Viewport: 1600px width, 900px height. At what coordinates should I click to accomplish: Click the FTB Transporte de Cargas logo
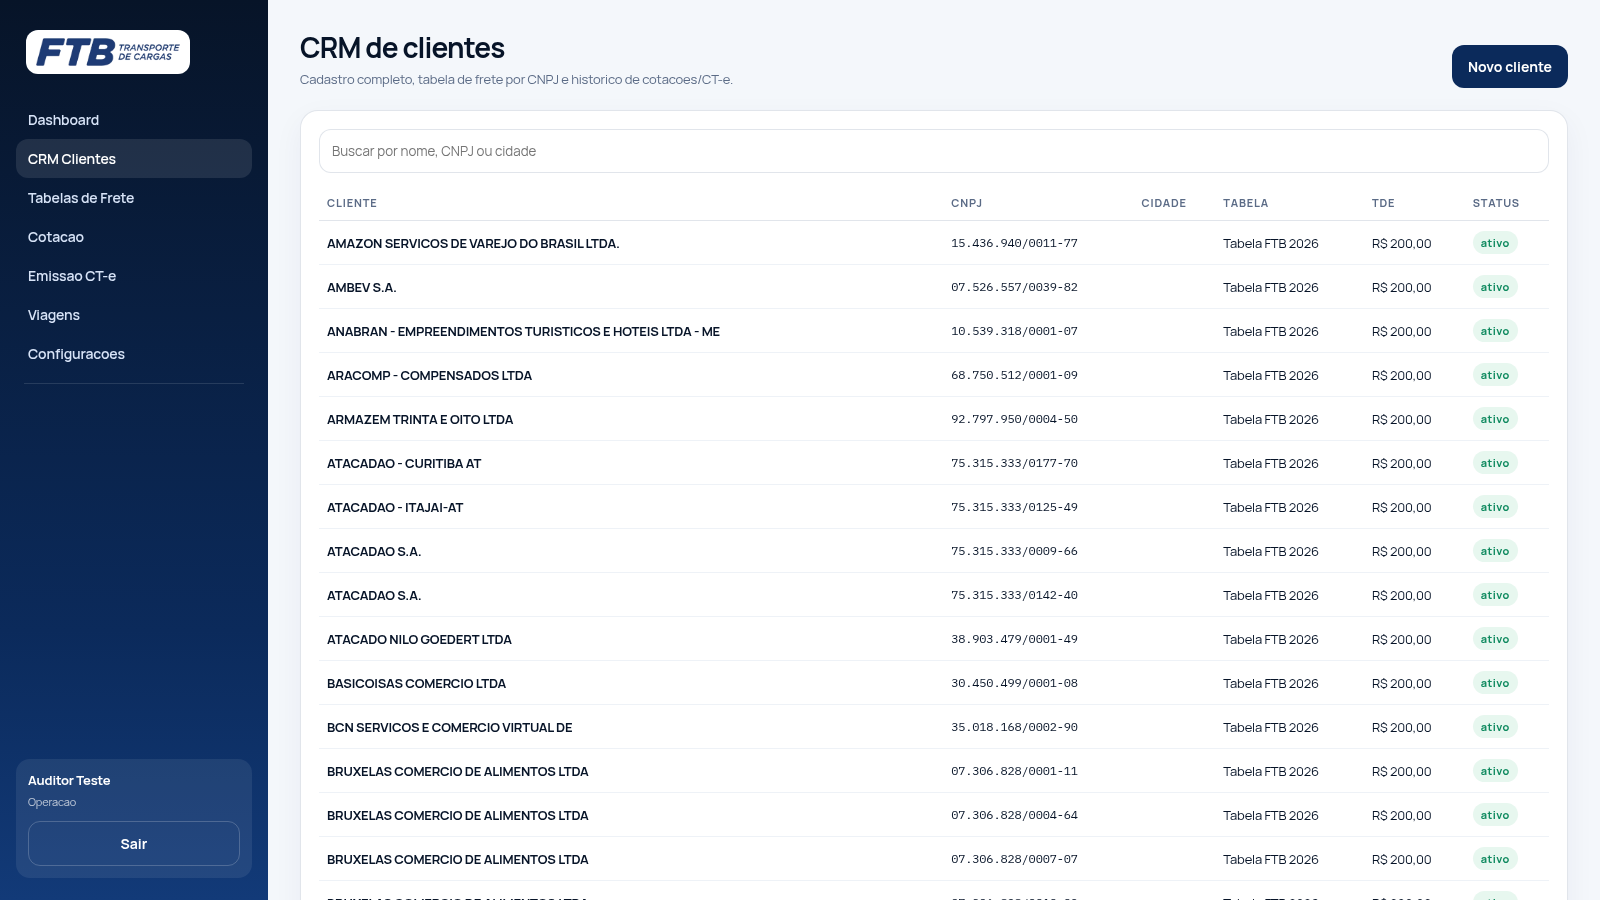pyautogui.click(x=108, y=52)
